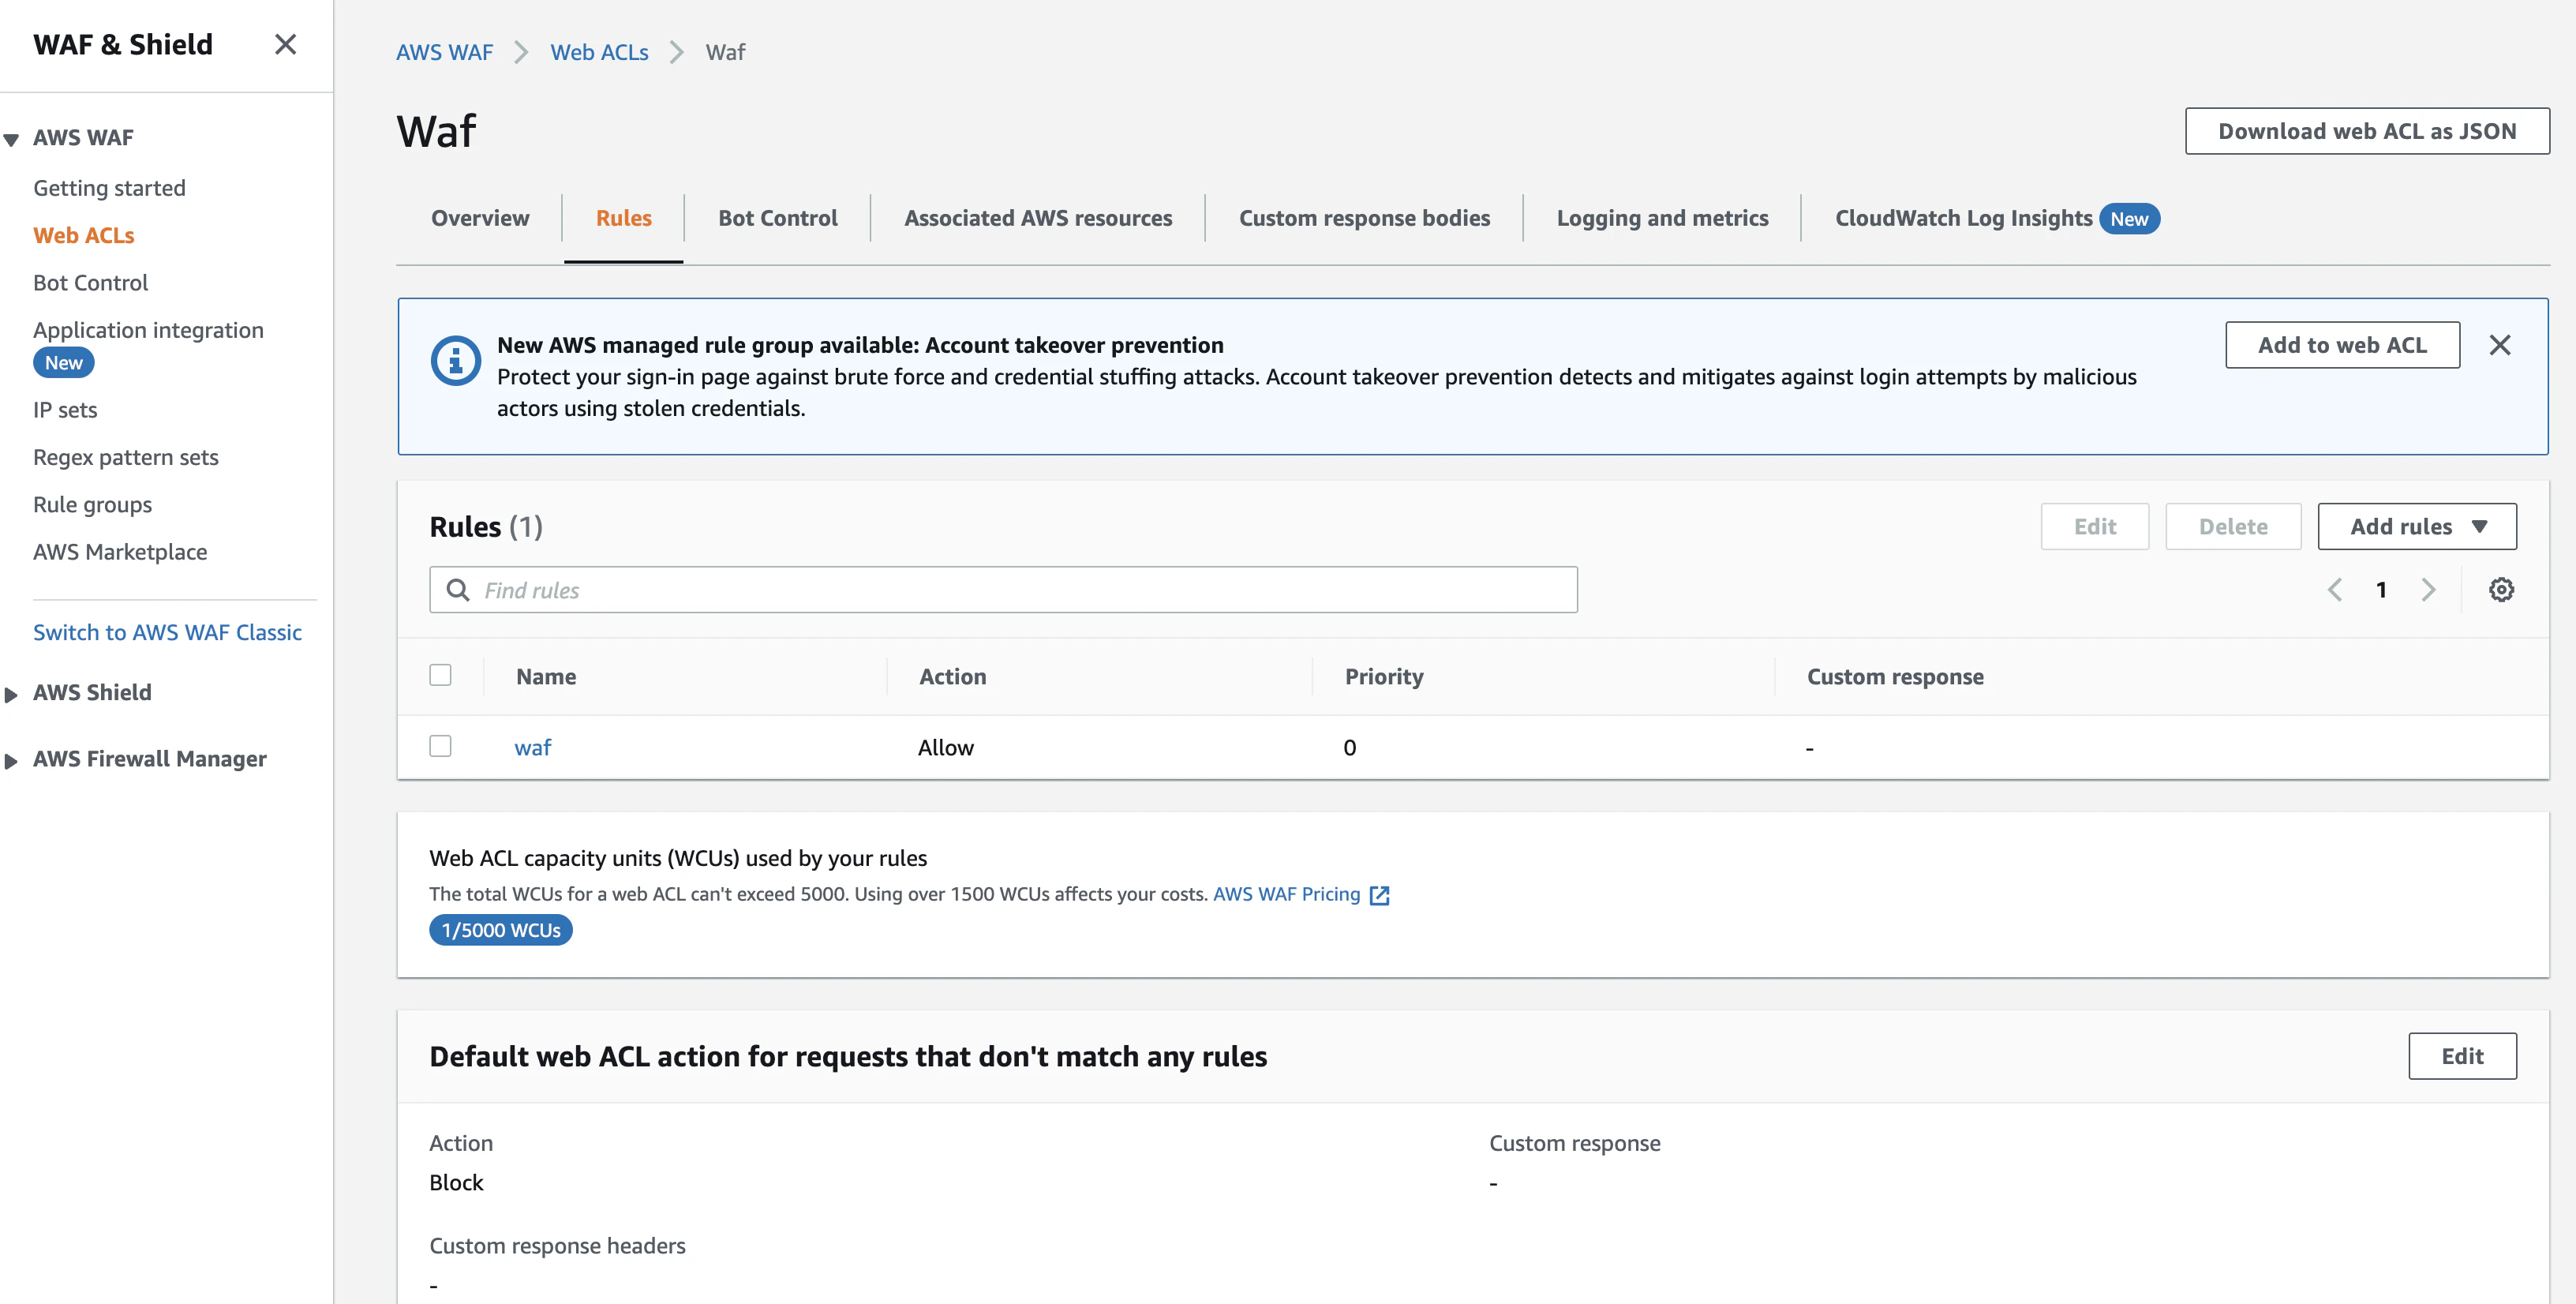
Task: Open the Logging and metrics tab
Action: tap(1662, 218)
